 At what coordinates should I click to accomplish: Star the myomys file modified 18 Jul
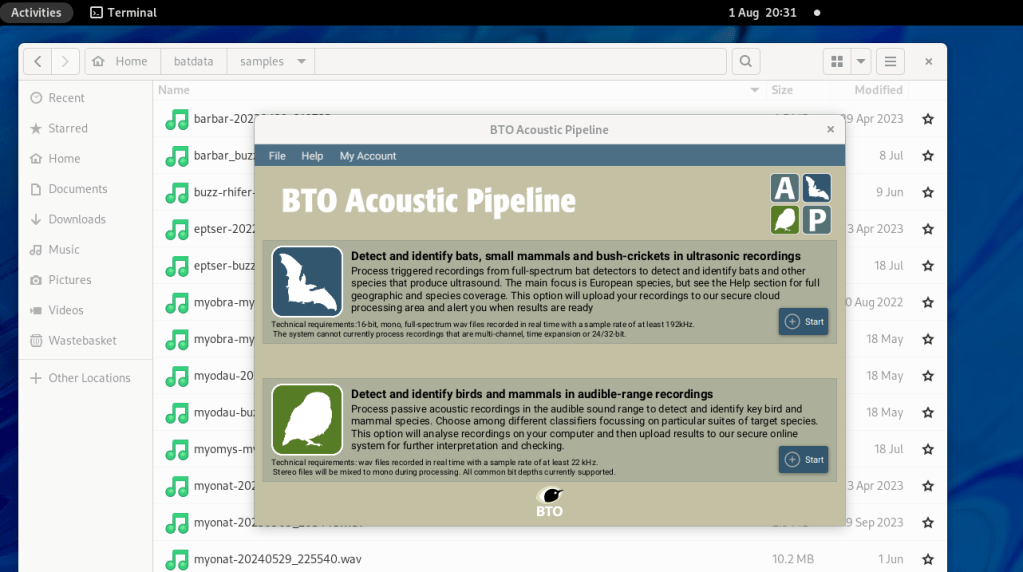(928, 449)
